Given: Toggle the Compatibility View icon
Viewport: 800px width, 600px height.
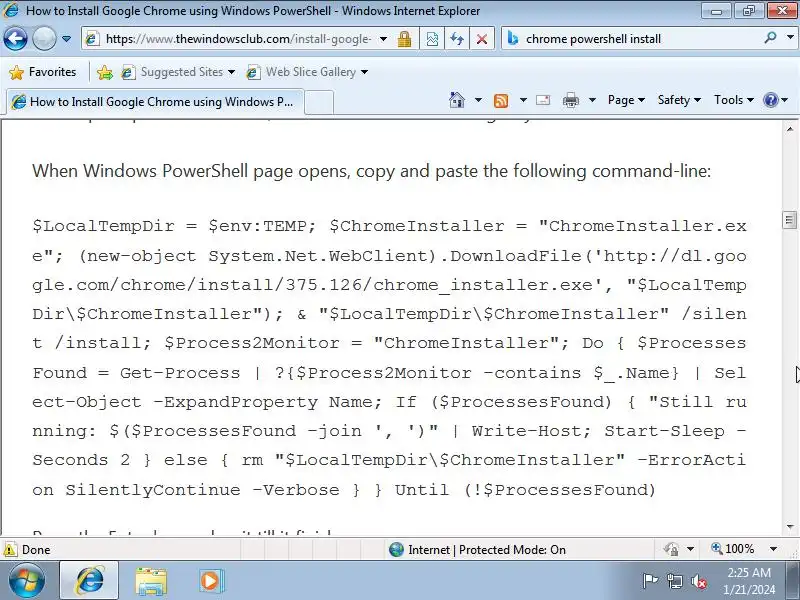Looking at the screenshot, I should tap(432, 39).
